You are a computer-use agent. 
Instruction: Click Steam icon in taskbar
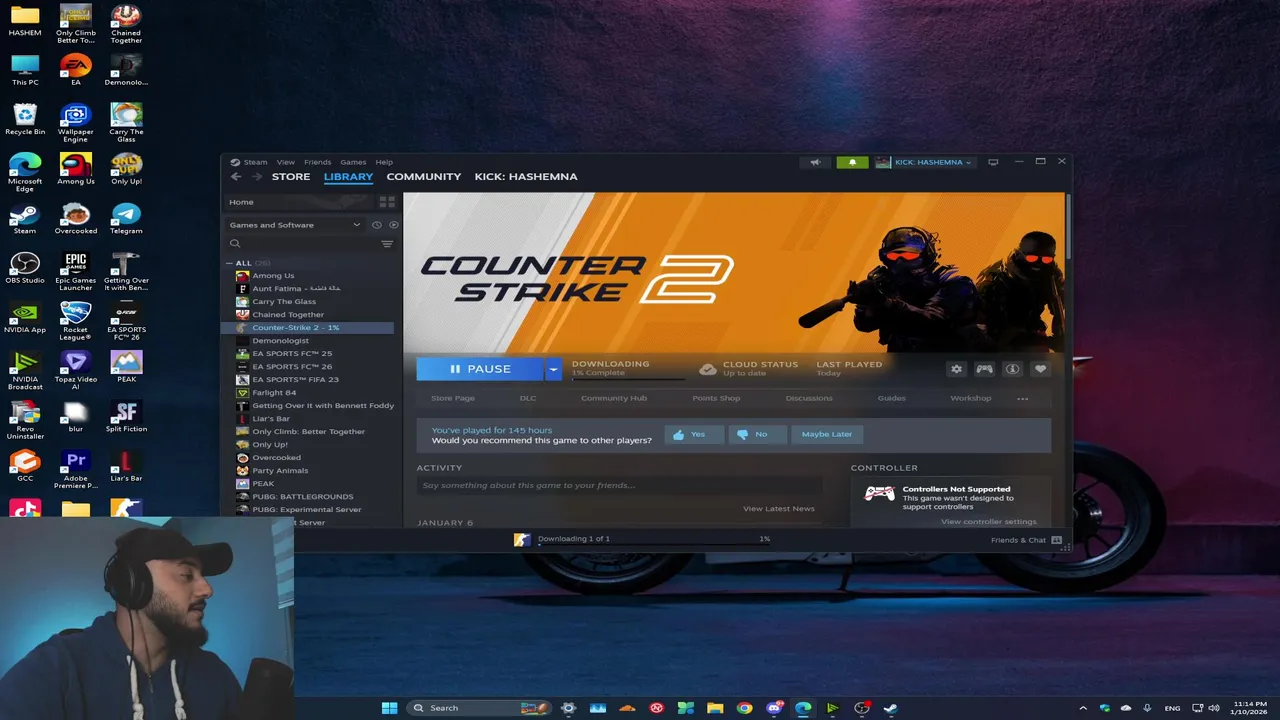tap(889, 708)
